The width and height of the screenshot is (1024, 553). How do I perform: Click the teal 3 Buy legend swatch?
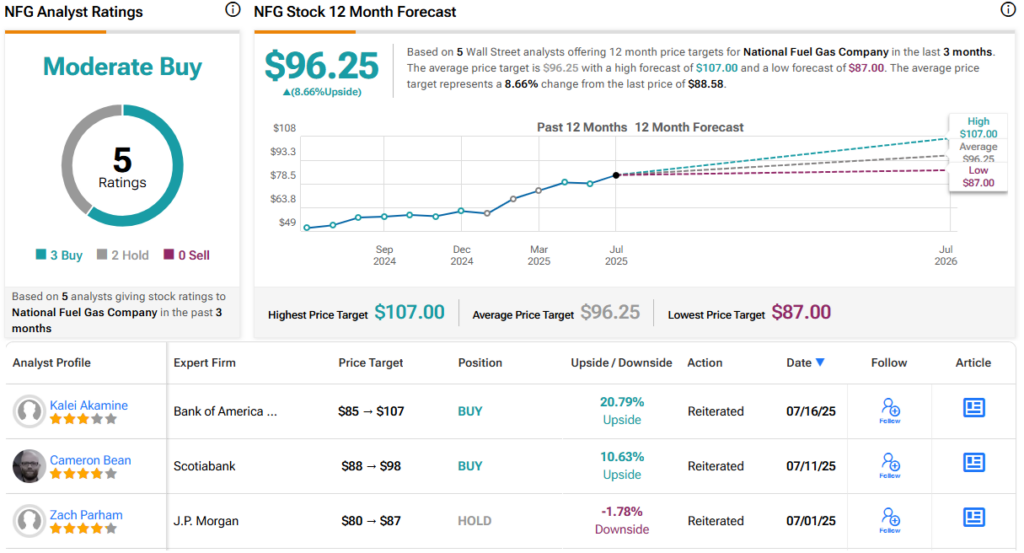(x=41, y=256)
